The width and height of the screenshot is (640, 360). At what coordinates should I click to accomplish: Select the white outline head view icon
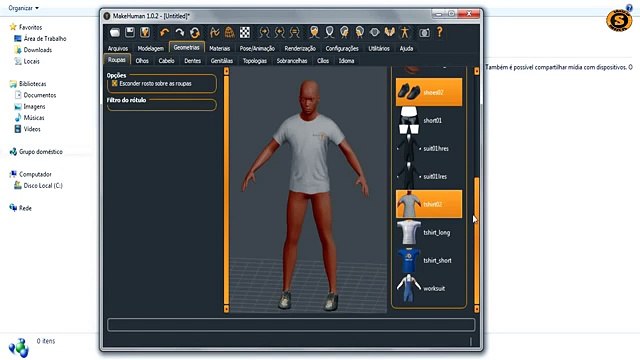pyautogui.click(x=329, y=32)
